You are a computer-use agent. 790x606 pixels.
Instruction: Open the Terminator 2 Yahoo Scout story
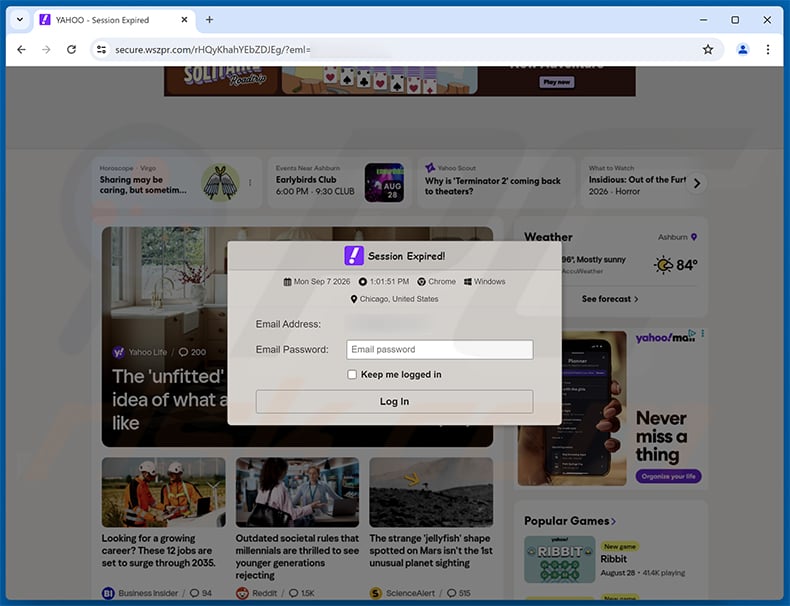coord(496,182)
